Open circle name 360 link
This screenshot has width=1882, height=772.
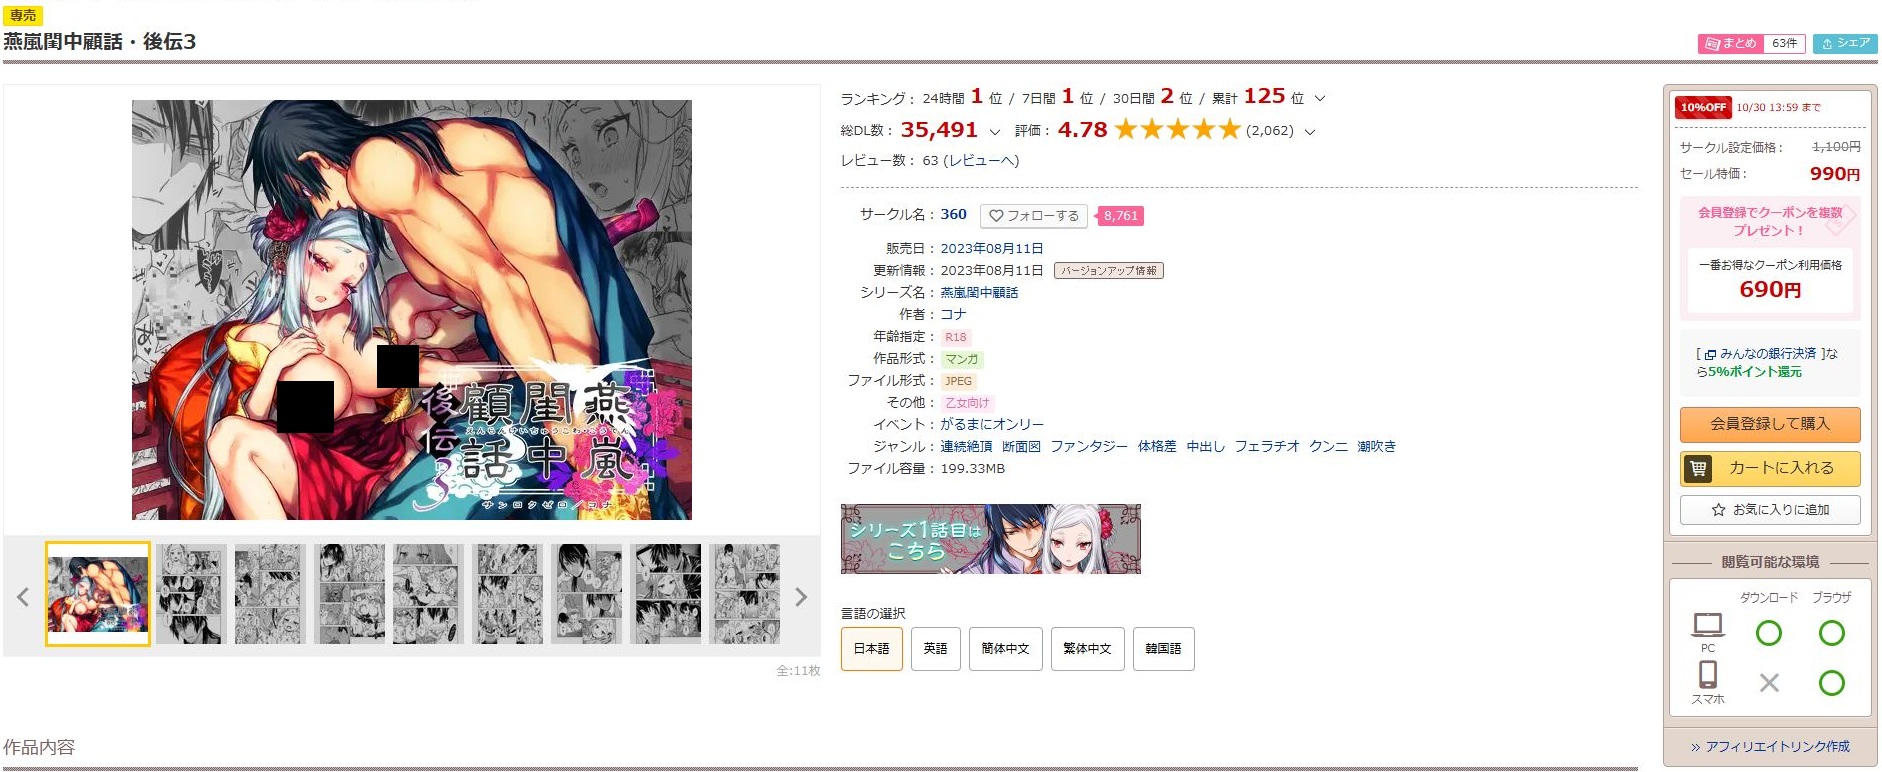coord(953,214)
